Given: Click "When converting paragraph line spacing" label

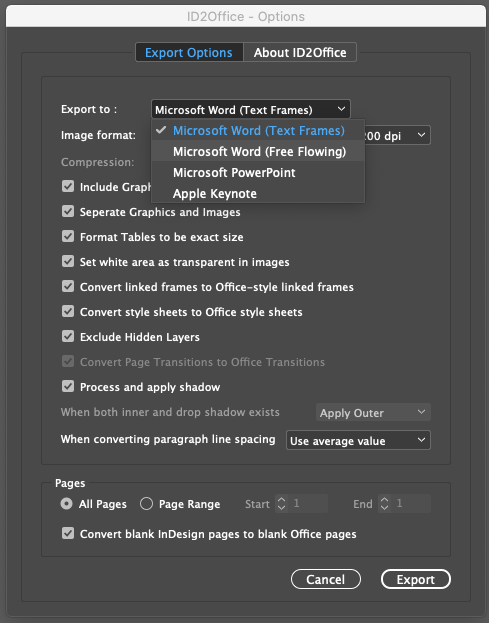Looking at the screenshot, I should click(168, 439).
